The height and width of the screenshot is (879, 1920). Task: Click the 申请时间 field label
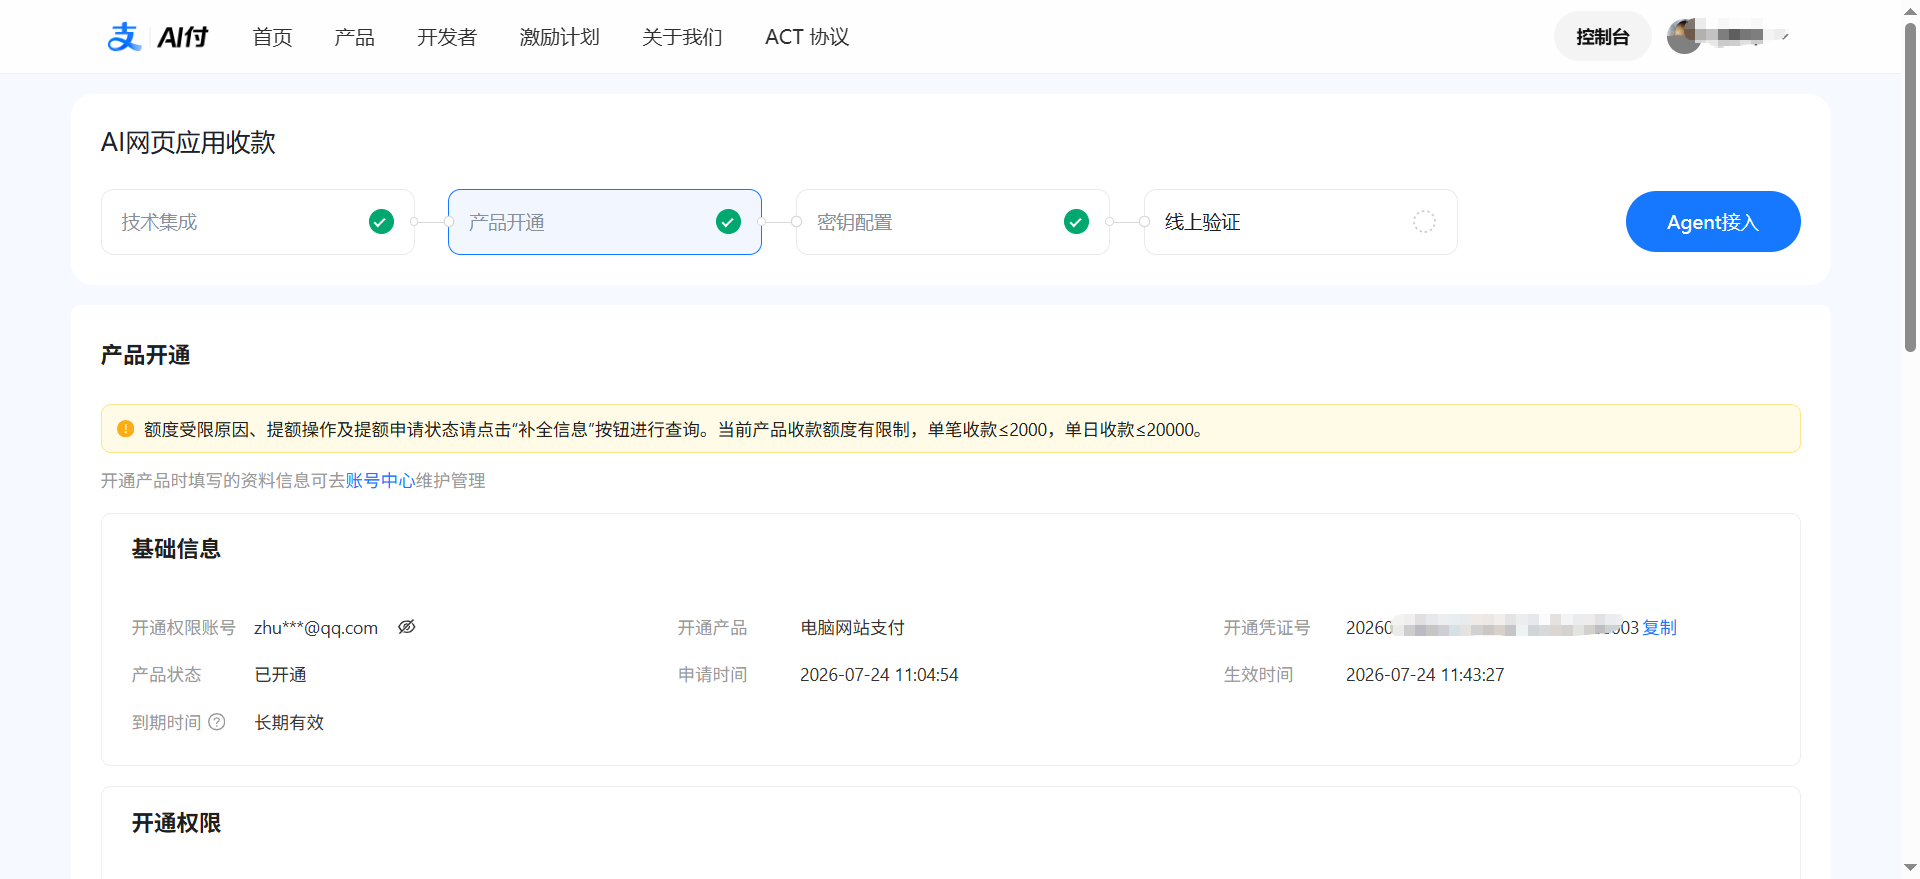coord(713,675)
